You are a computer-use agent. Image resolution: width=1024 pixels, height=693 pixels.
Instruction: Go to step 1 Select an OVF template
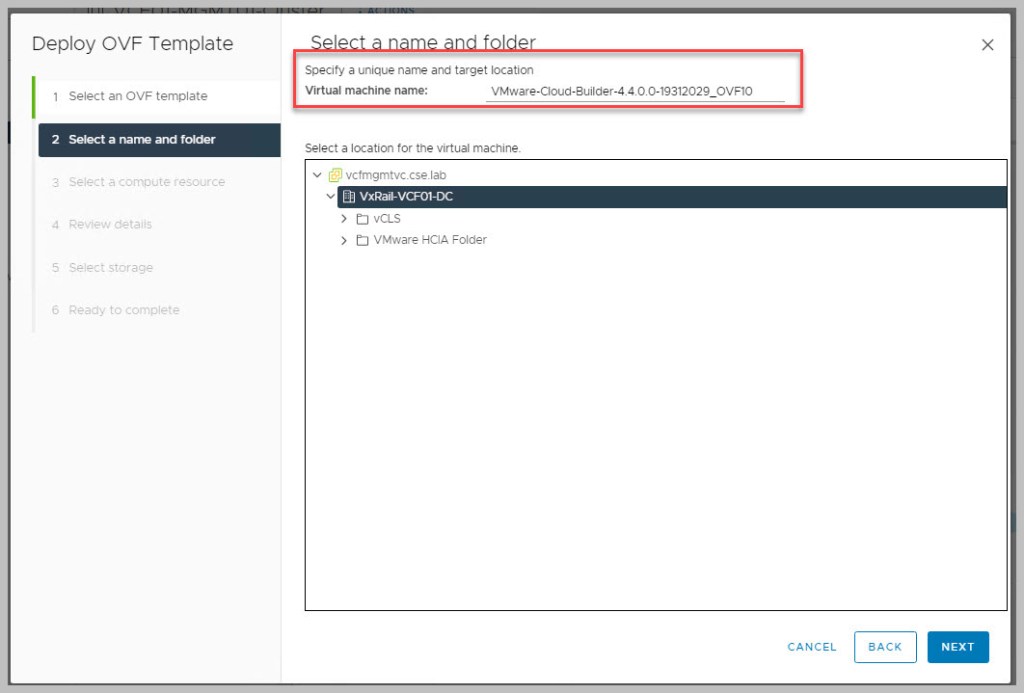(158, 97)
